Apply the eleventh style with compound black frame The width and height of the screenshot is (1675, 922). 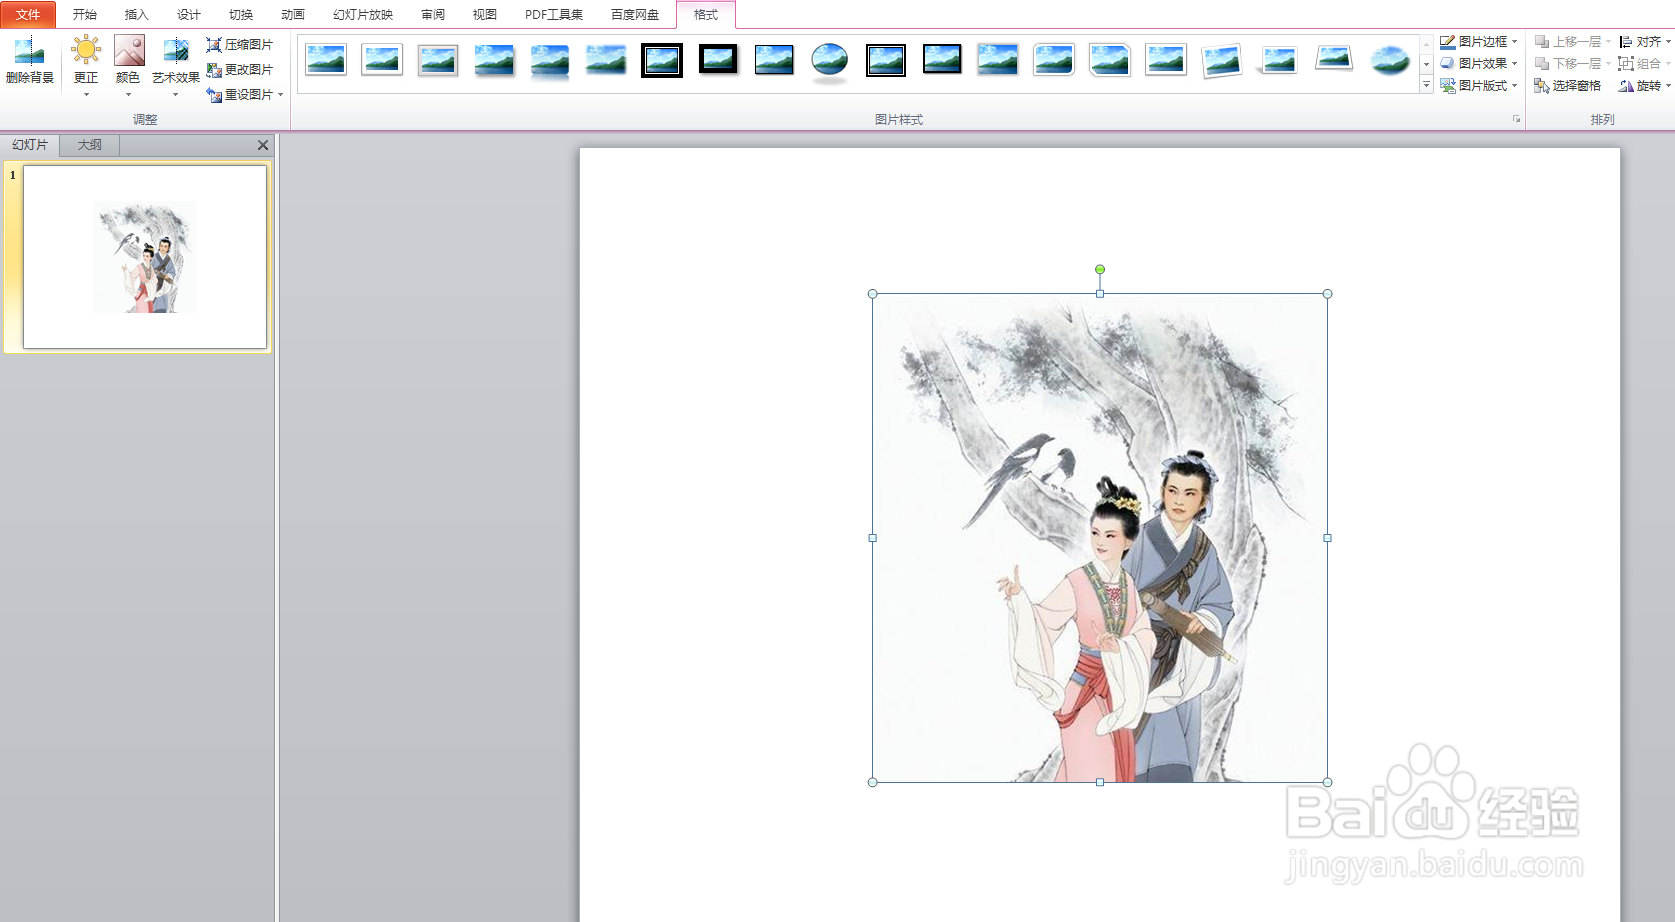pyautogui.click(x=886, y=60)
